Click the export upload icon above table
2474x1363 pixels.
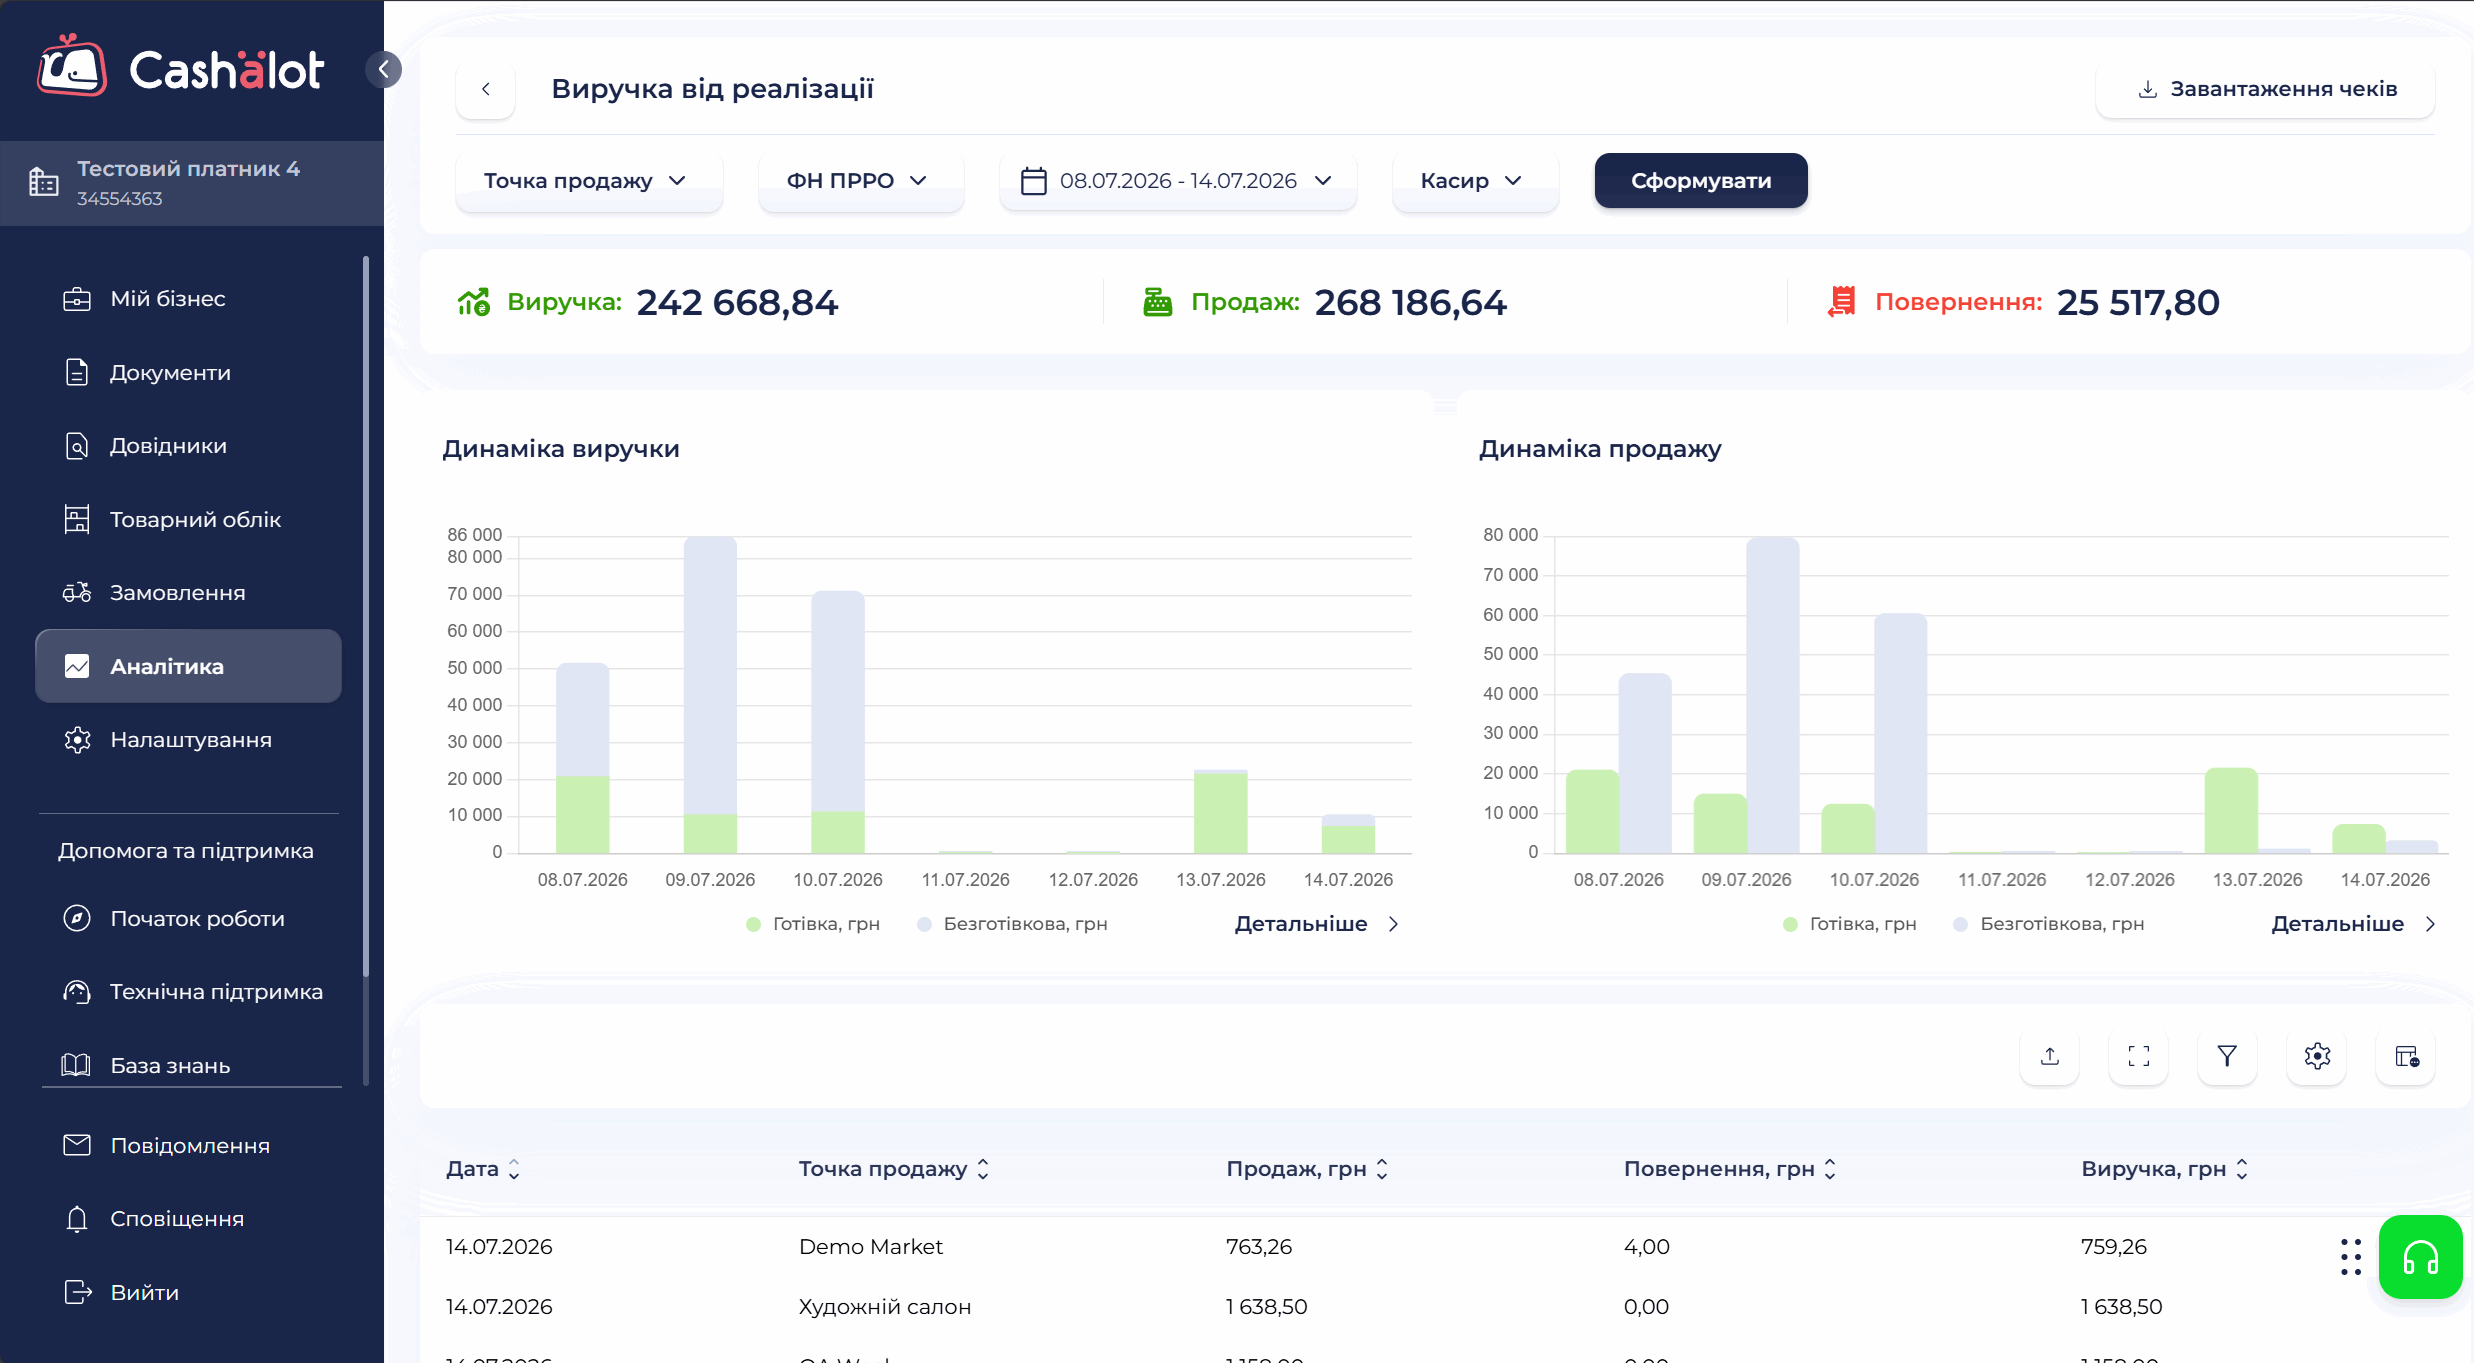[x=2050, y=1056]
